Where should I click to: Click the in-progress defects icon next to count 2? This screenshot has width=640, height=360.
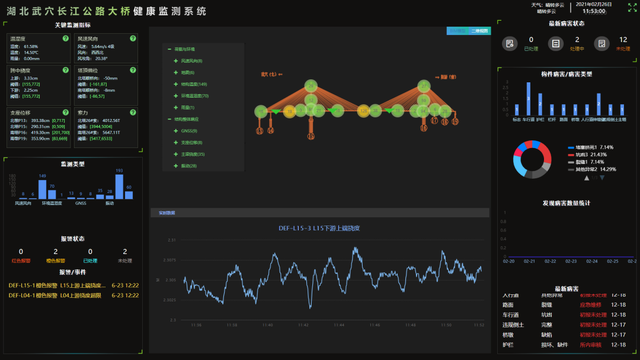click(556, 44)
